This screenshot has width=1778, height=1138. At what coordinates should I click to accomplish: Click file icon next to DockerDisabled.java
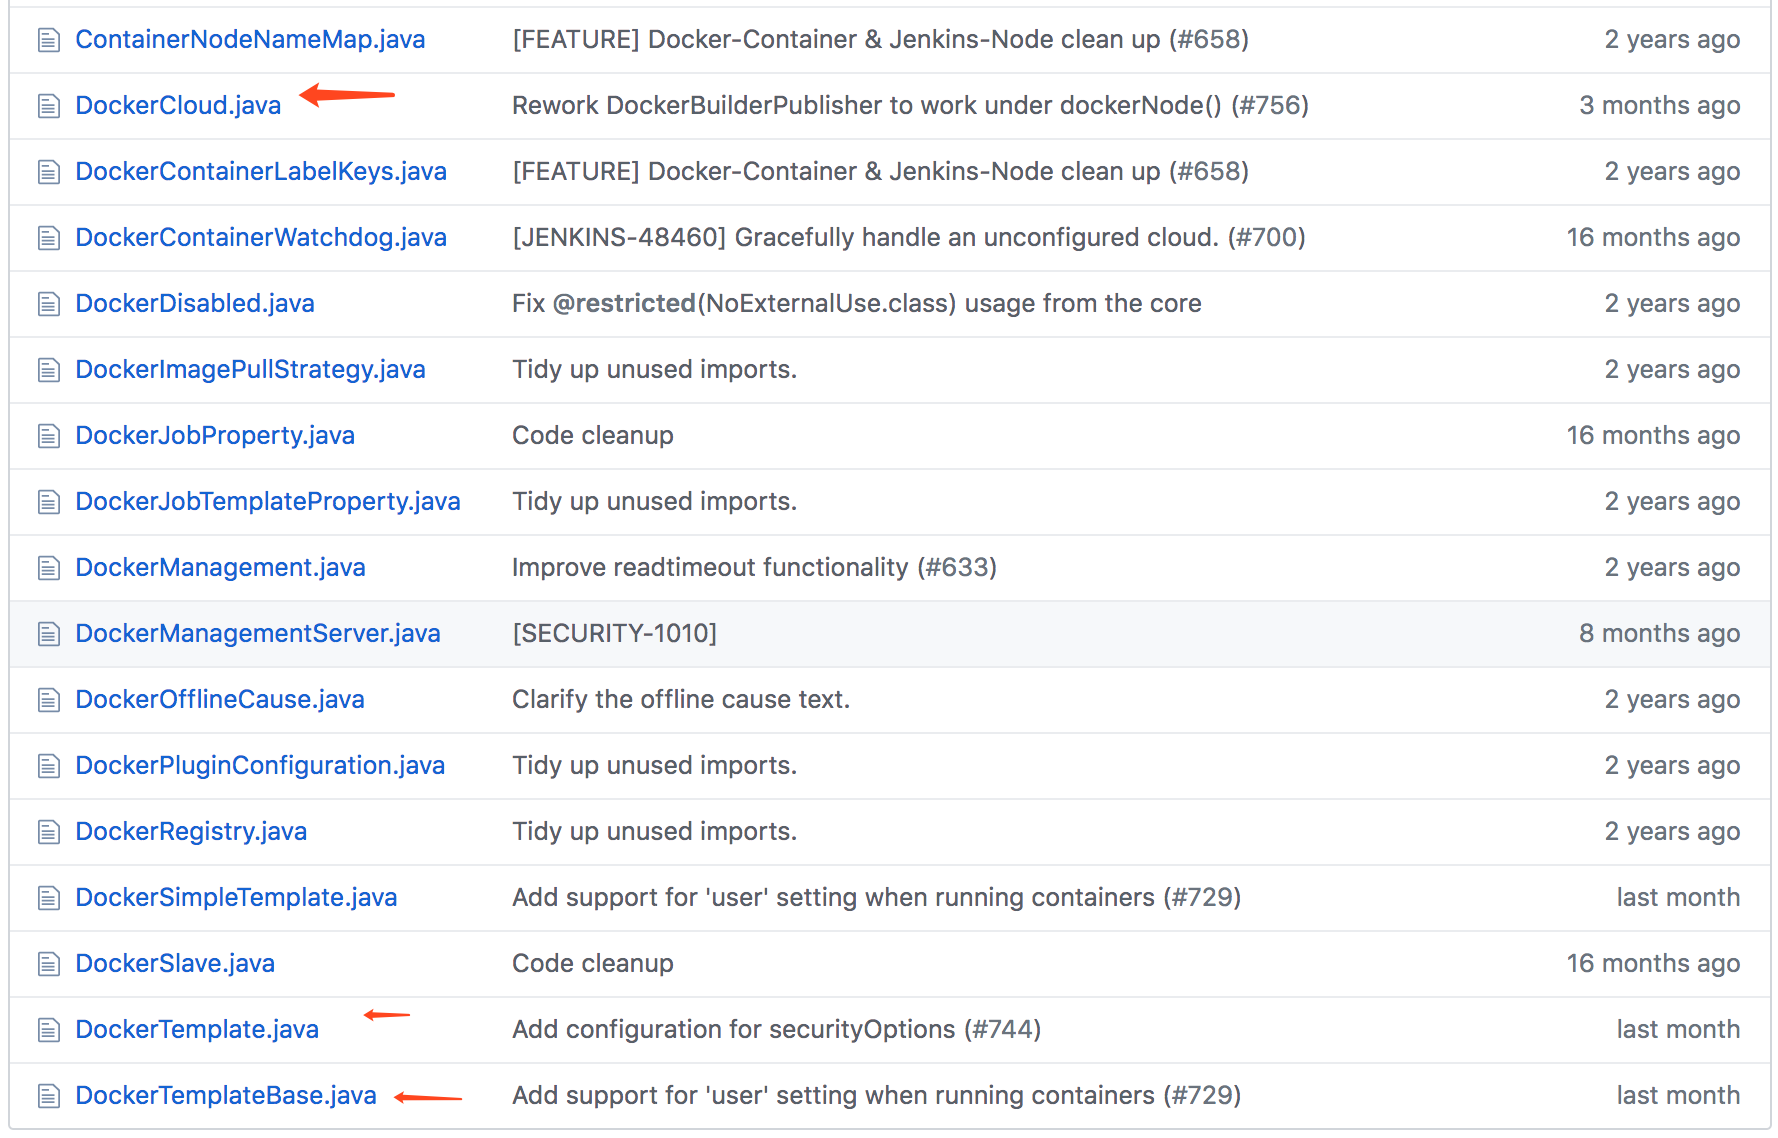(48, 304)
